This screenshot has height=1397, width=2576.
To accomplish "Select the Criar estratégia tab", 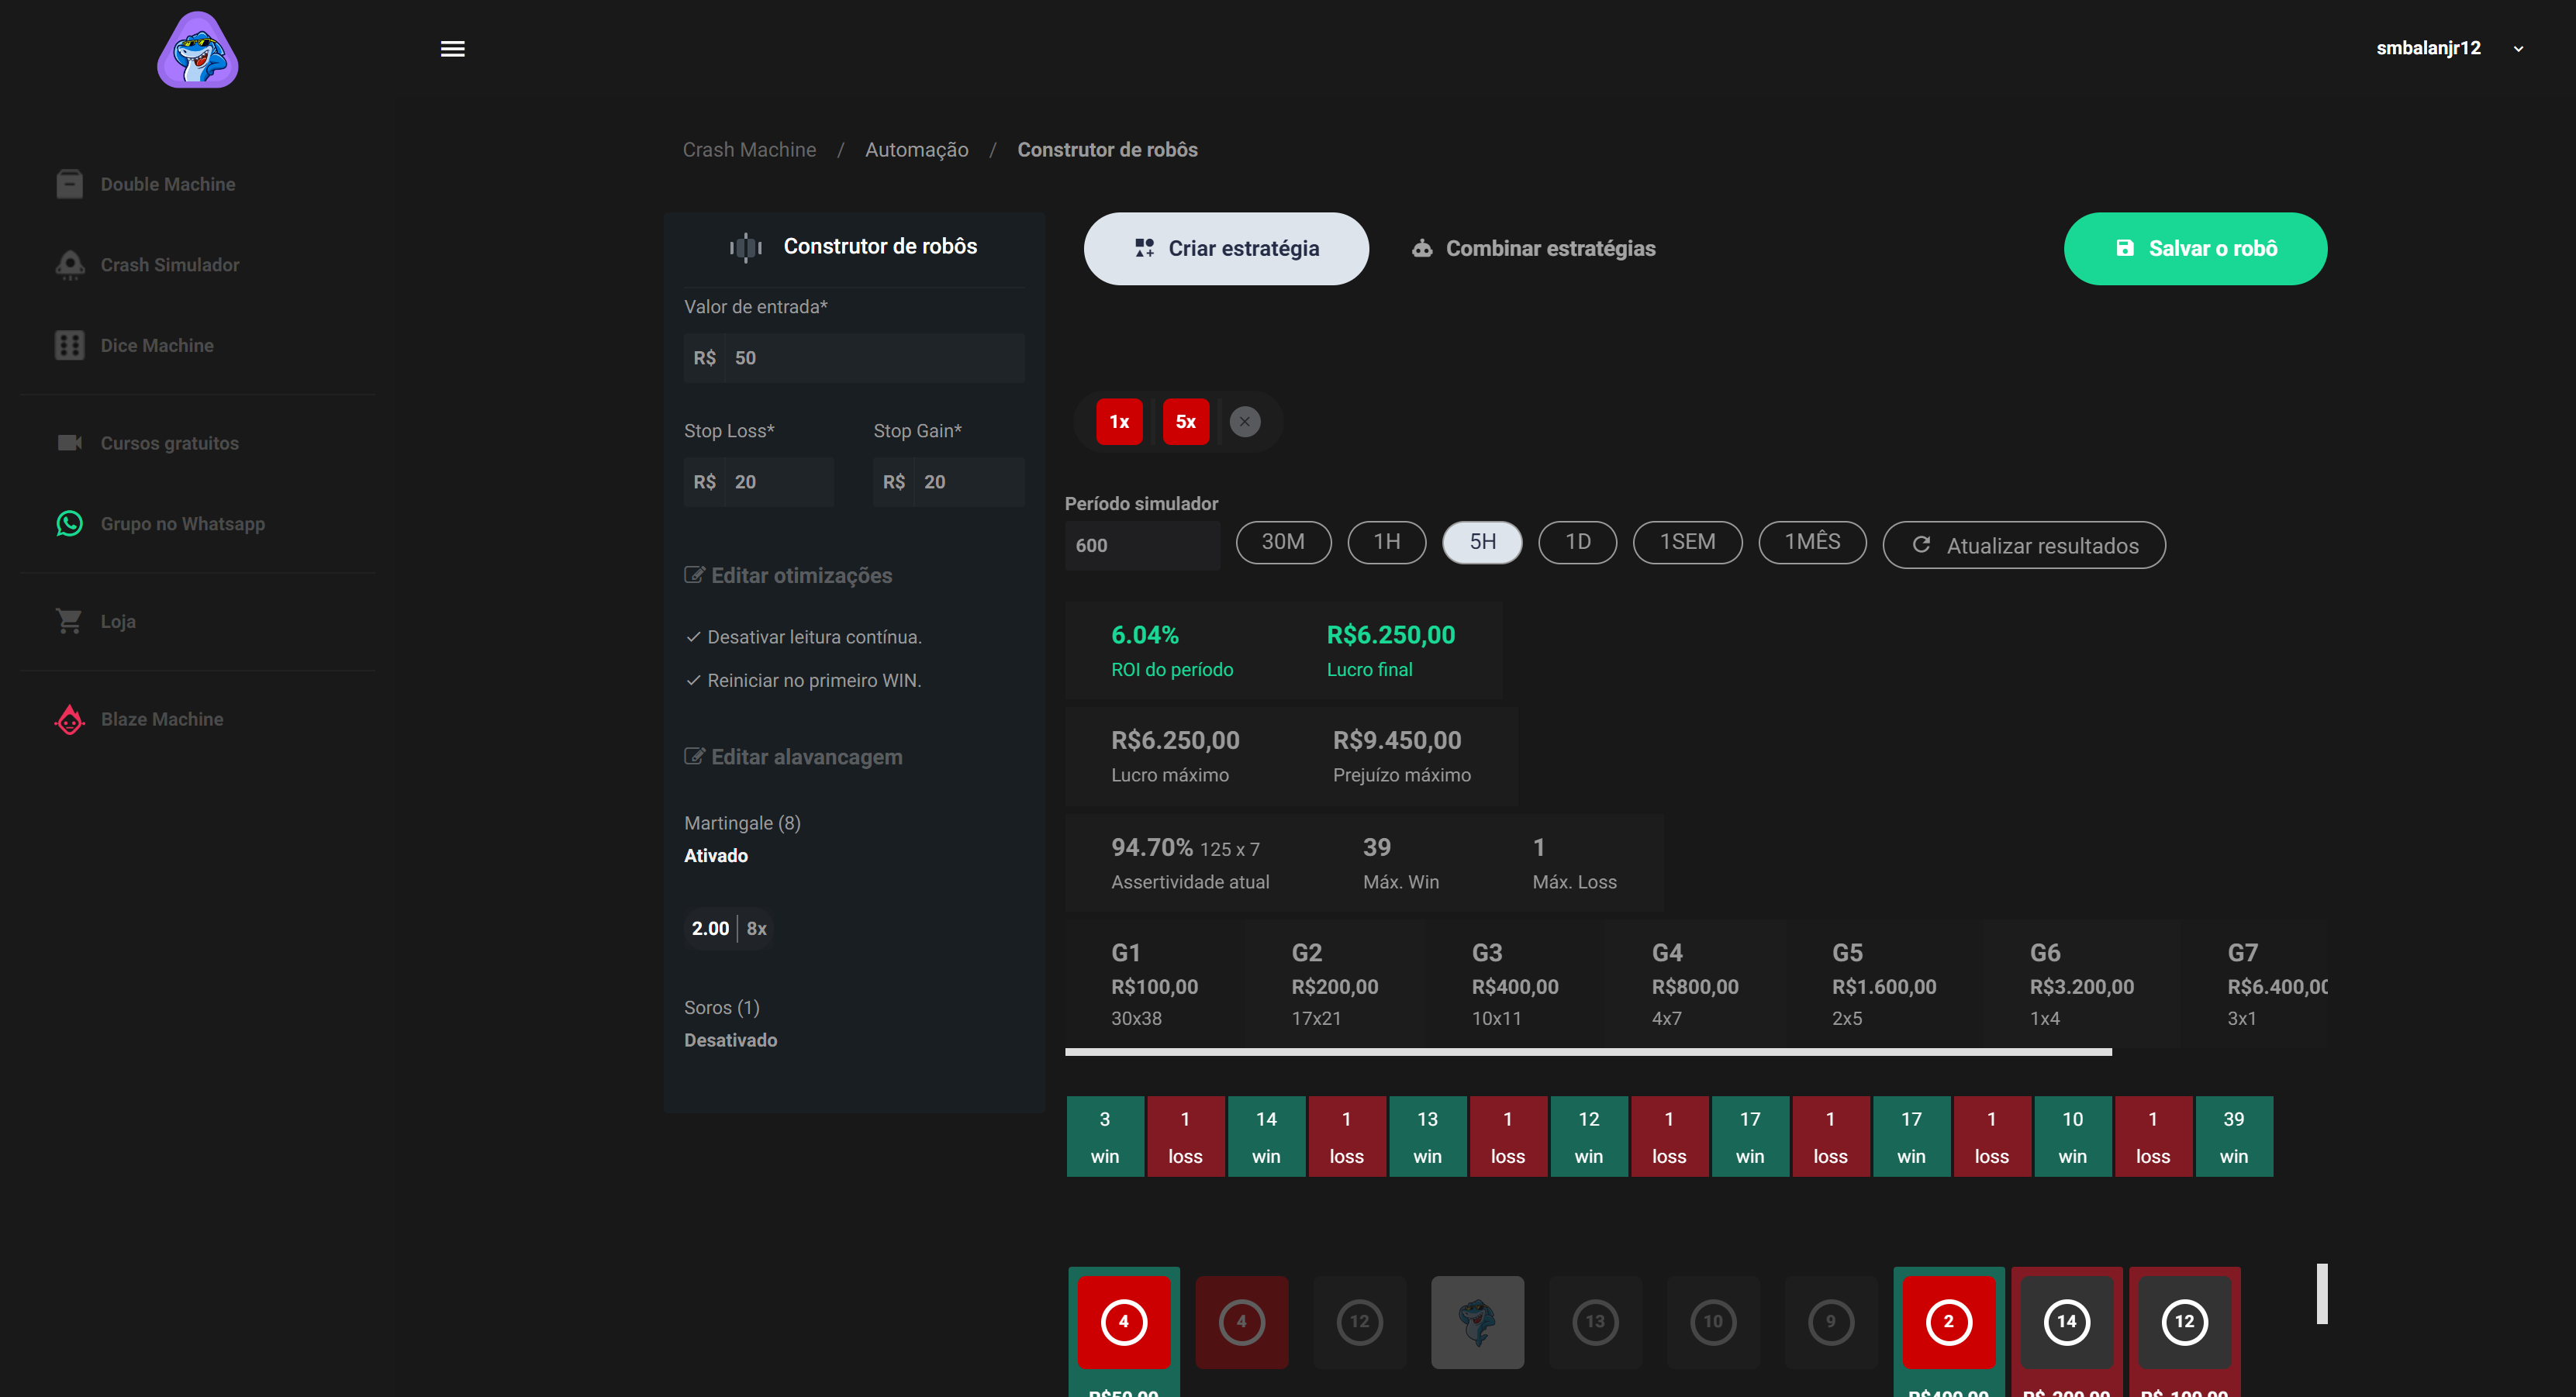I will coord(1225,248).
